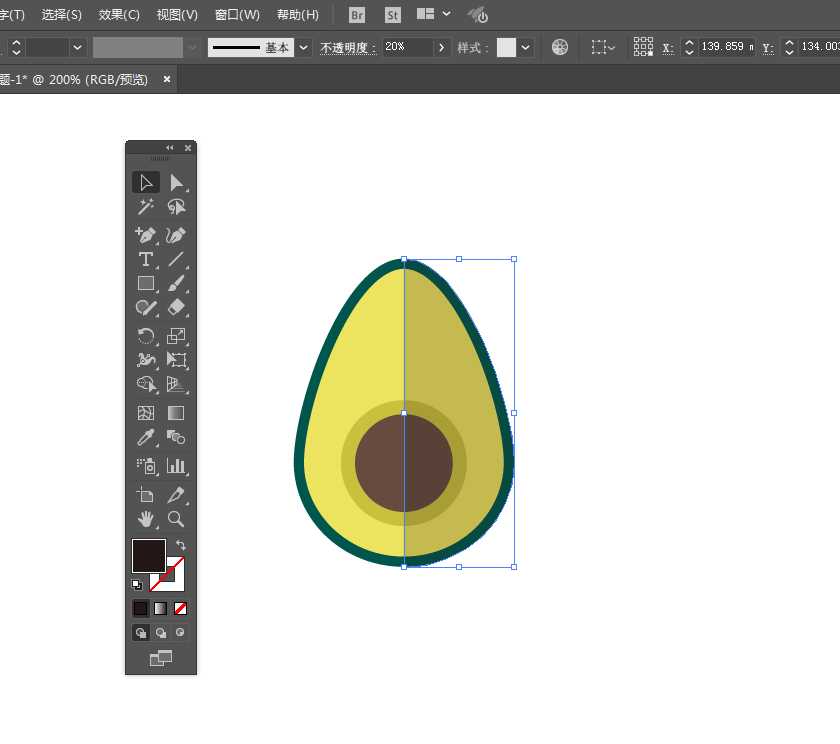Open the 窗口(W) menu
Image resolution: width=840 pixels, height=744 pixels.
[237, 15]
